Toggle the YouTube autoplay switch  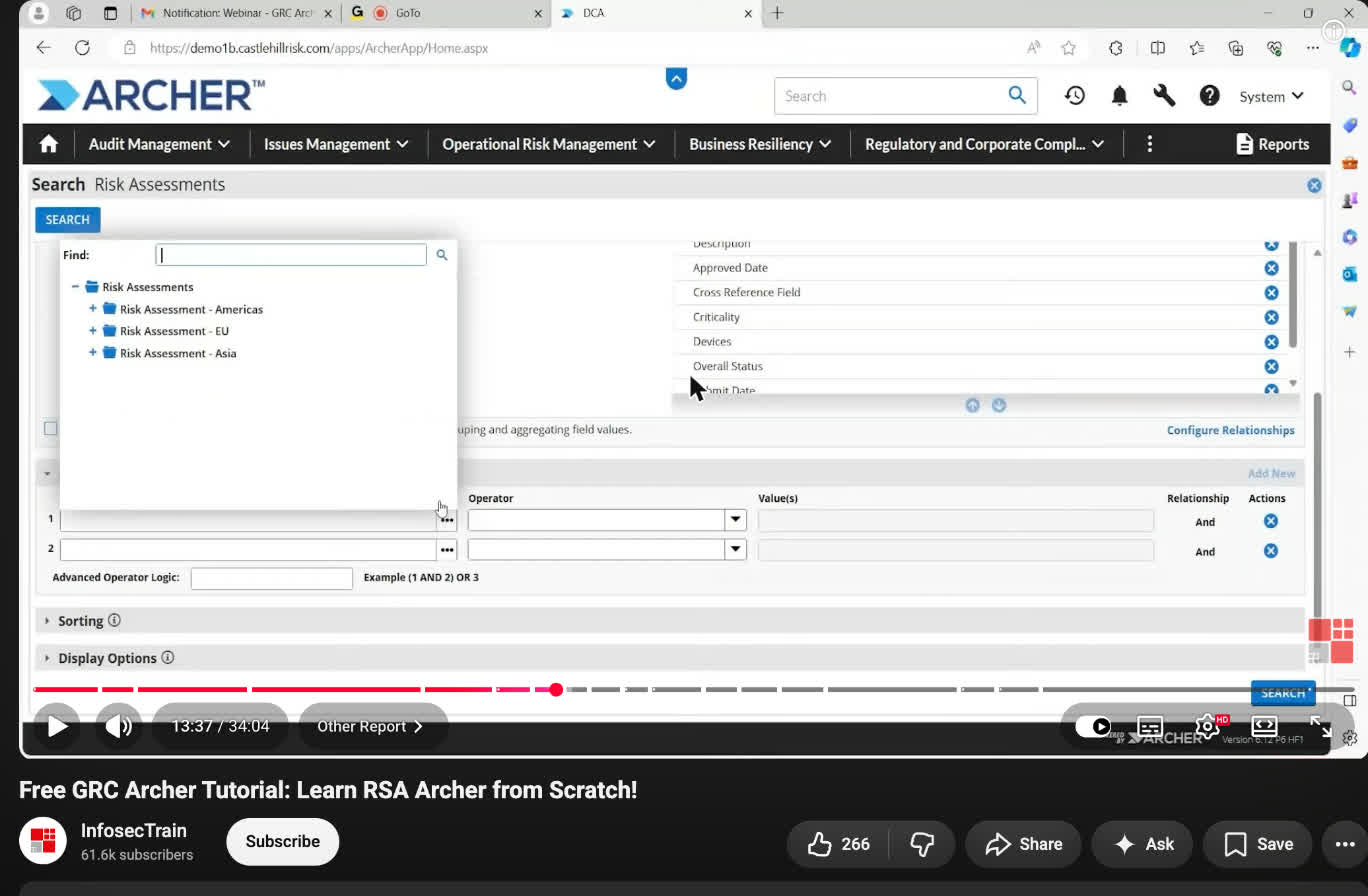1093,727
